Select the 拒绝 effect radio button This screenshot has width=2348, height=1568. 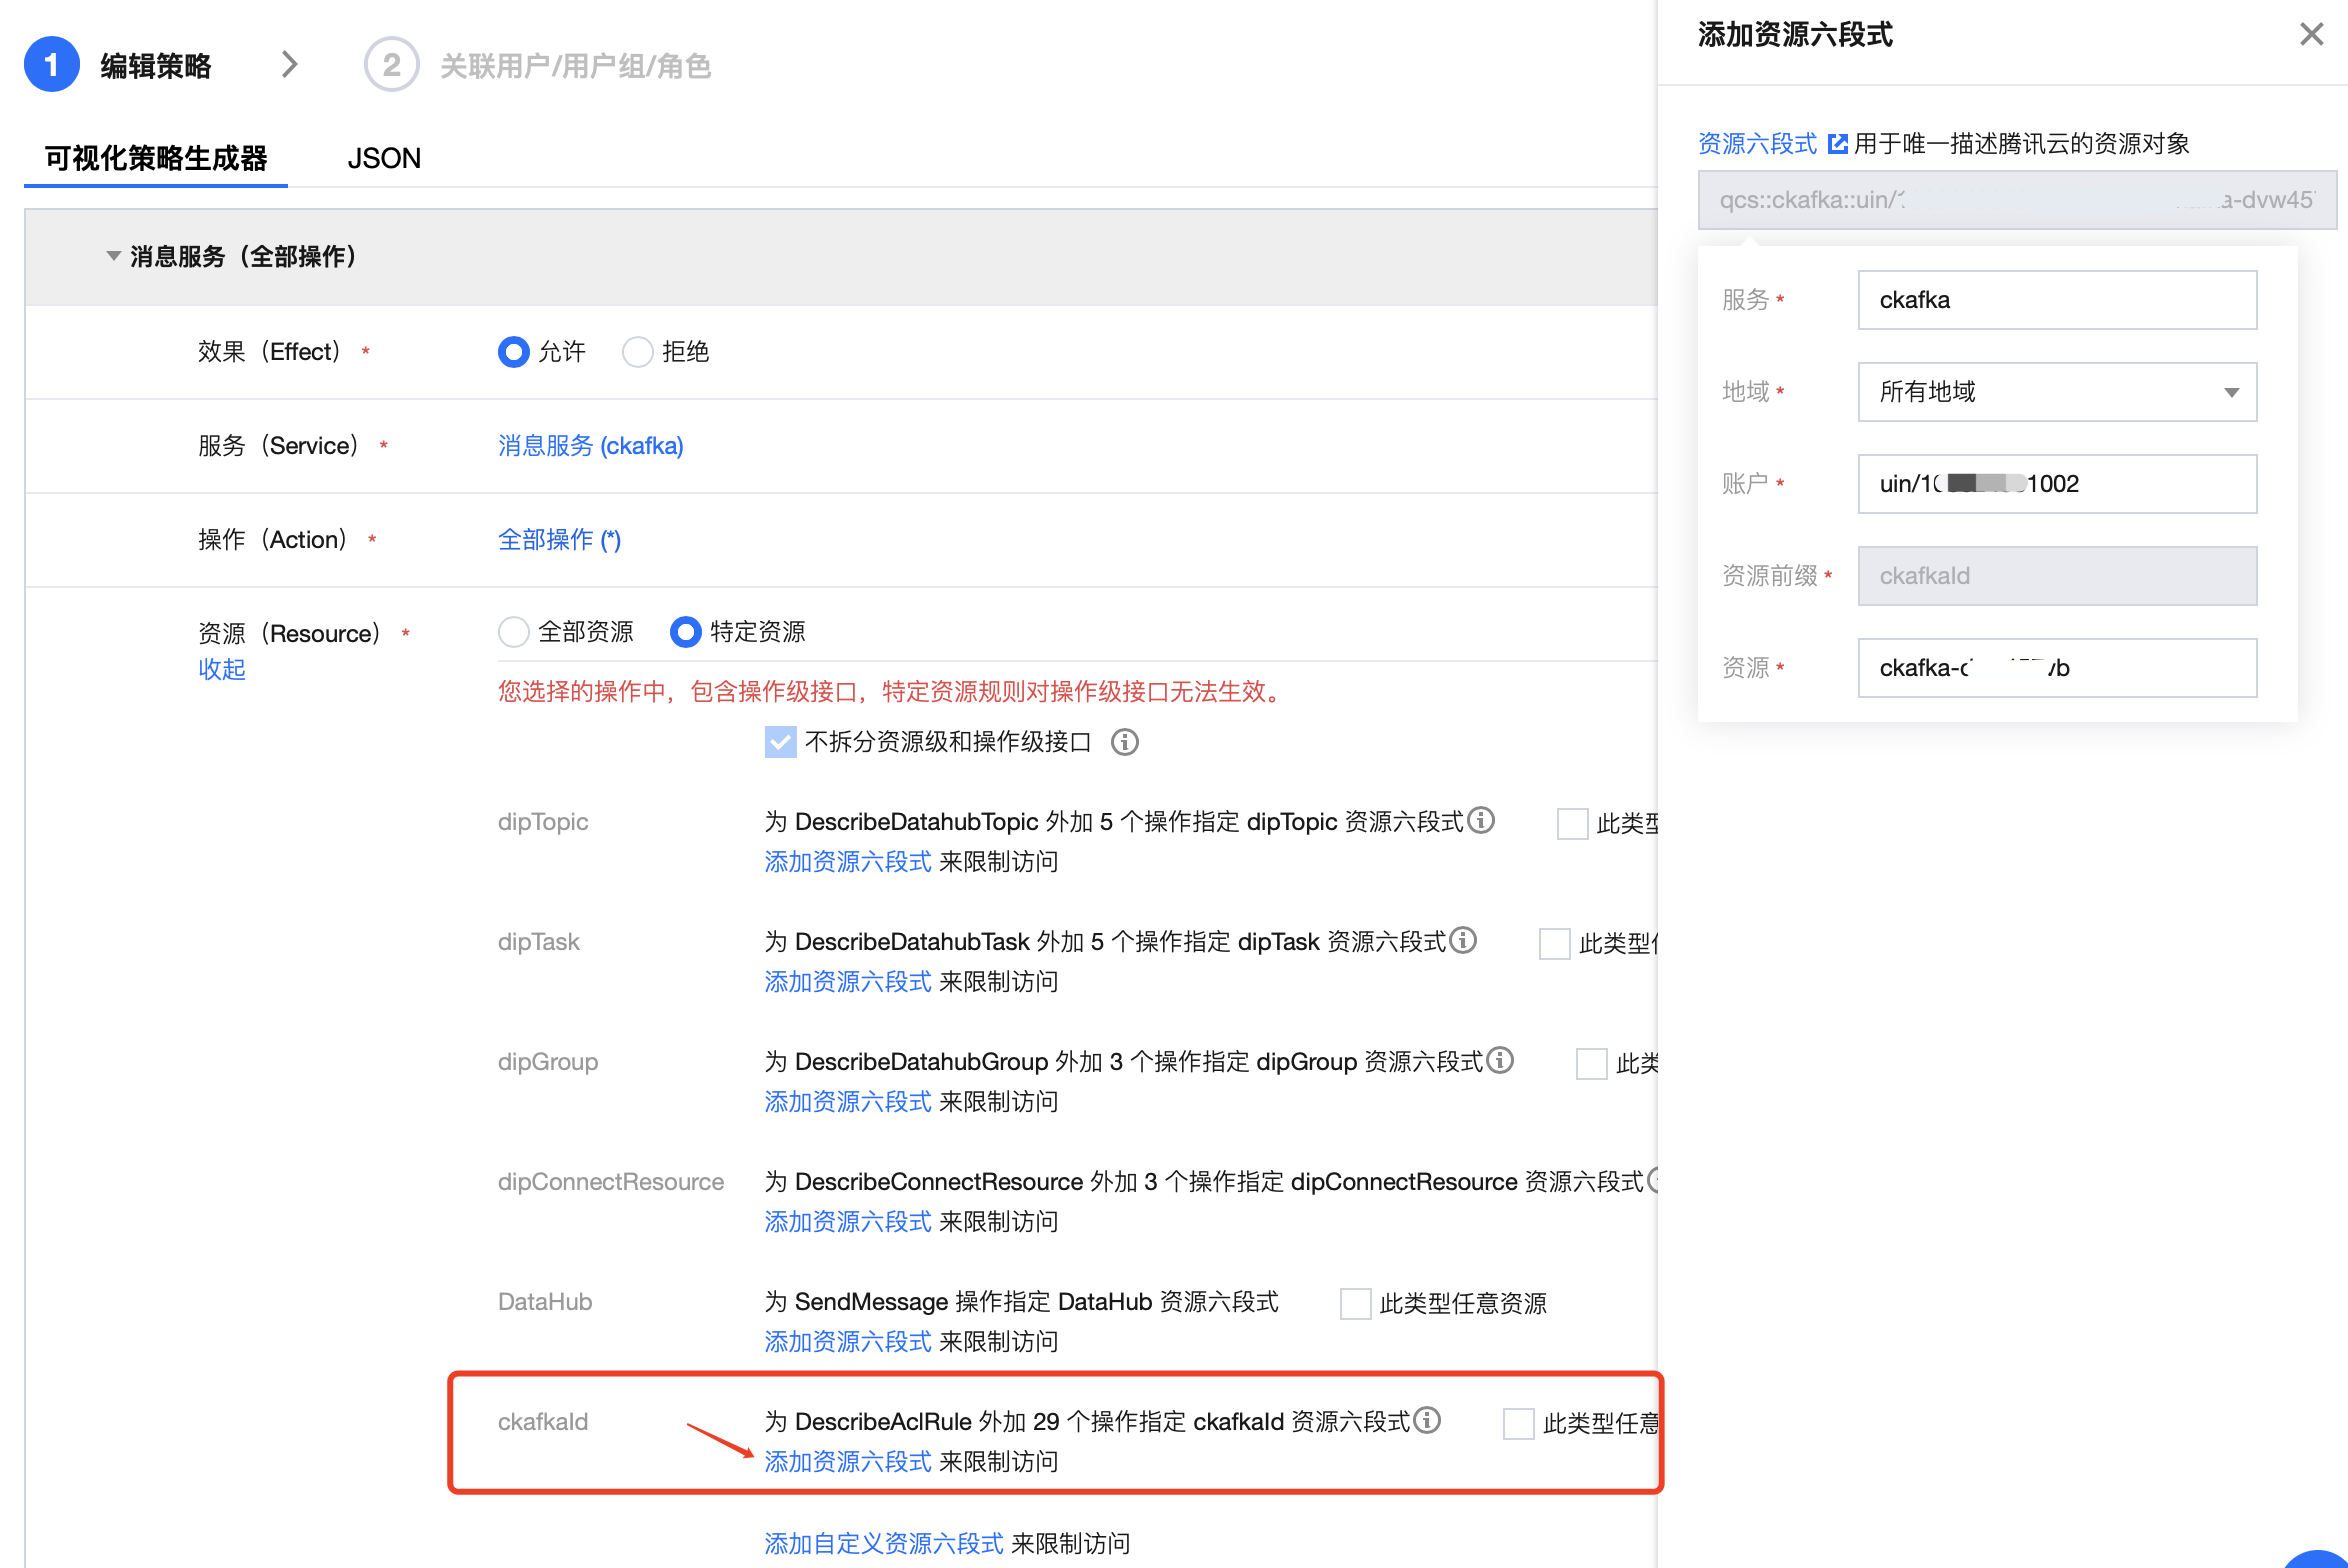click(637, 352)
